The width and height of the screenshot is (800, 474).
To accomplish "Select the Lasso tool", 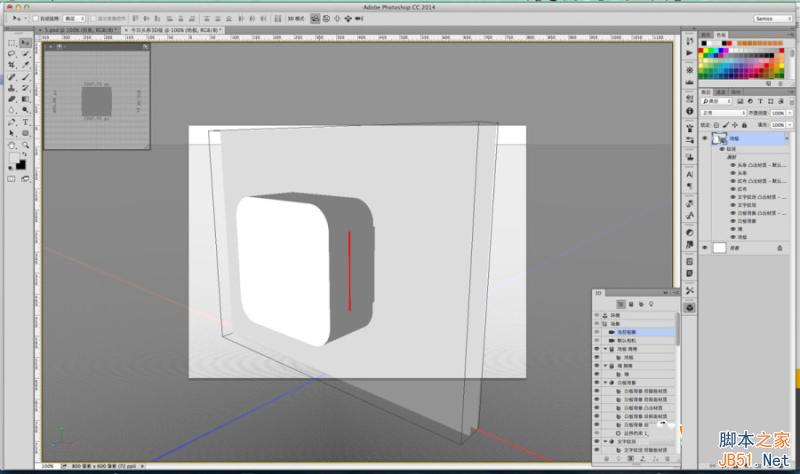I will (11, 54).
